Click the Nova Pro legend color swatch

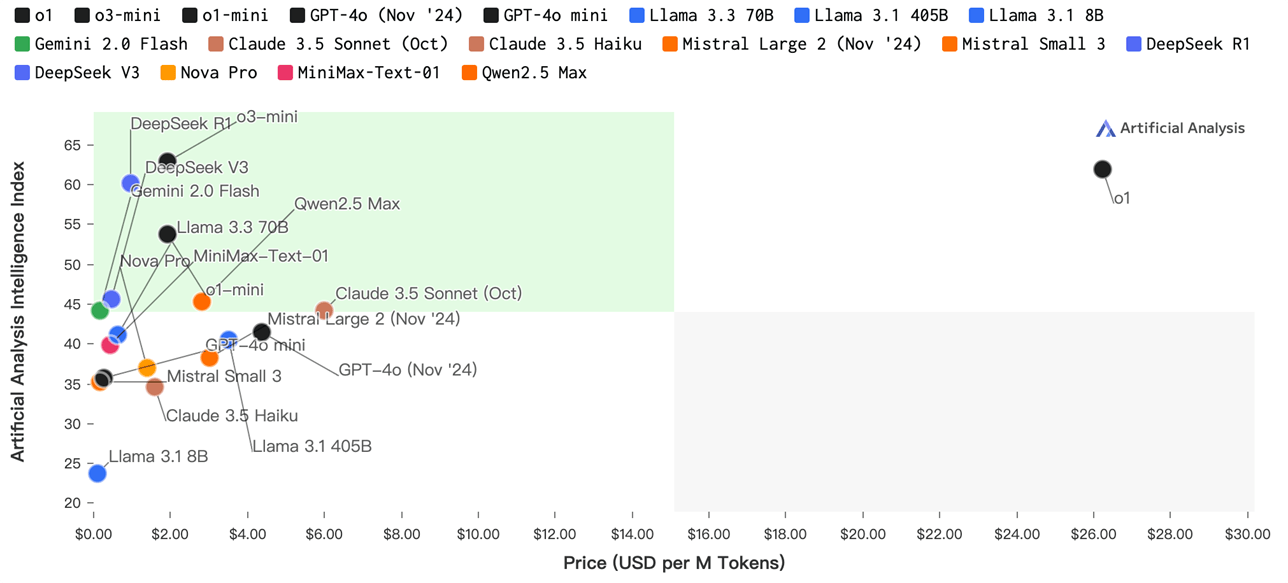pyautogui.click(x=169, y=73)
